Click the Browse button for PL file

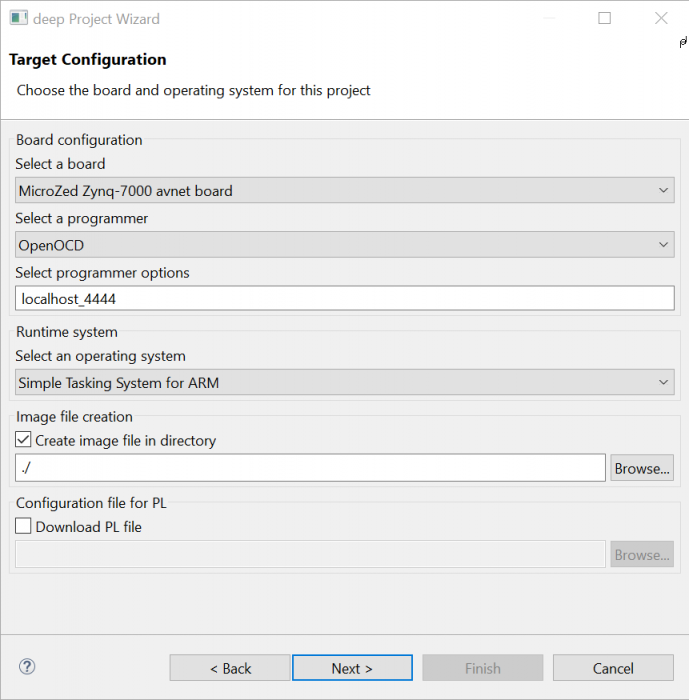coord(642,555)
